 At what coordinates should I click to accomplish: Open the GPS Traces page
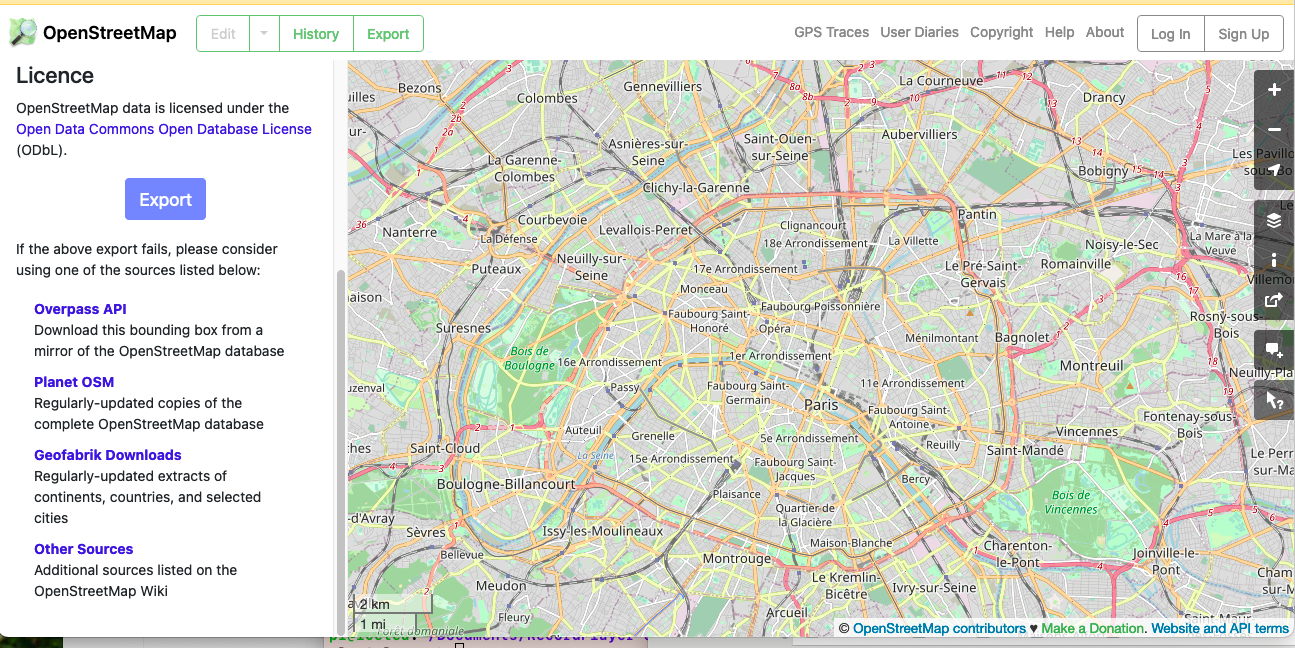(x=831, y=32)
